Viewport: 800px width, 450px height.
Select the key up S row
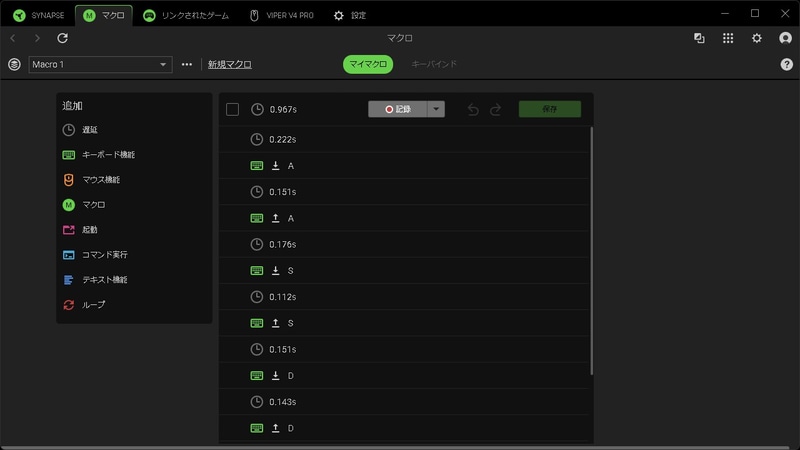coord(404,323)
